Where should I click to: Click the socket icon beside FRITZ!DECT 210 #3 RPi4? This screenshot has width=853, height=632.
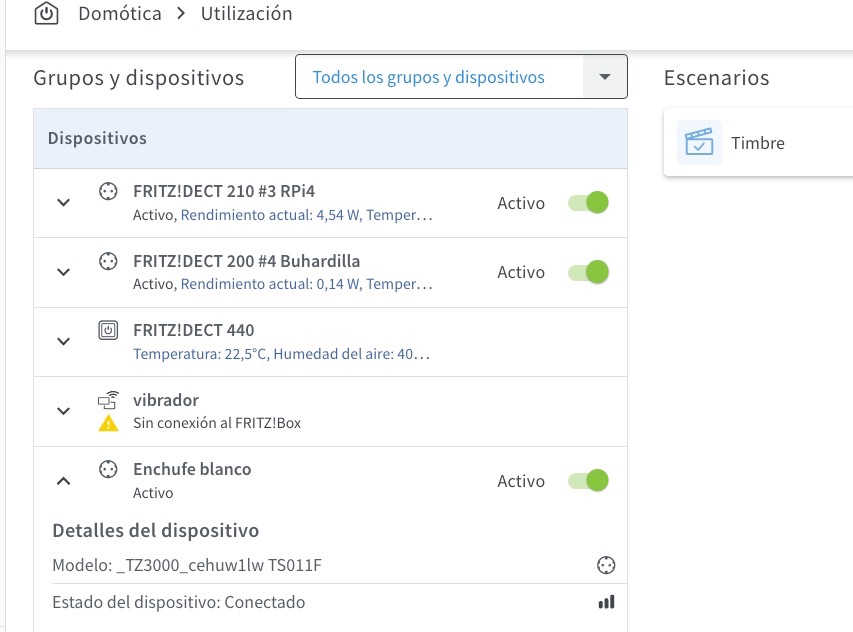tap(108, 191)
